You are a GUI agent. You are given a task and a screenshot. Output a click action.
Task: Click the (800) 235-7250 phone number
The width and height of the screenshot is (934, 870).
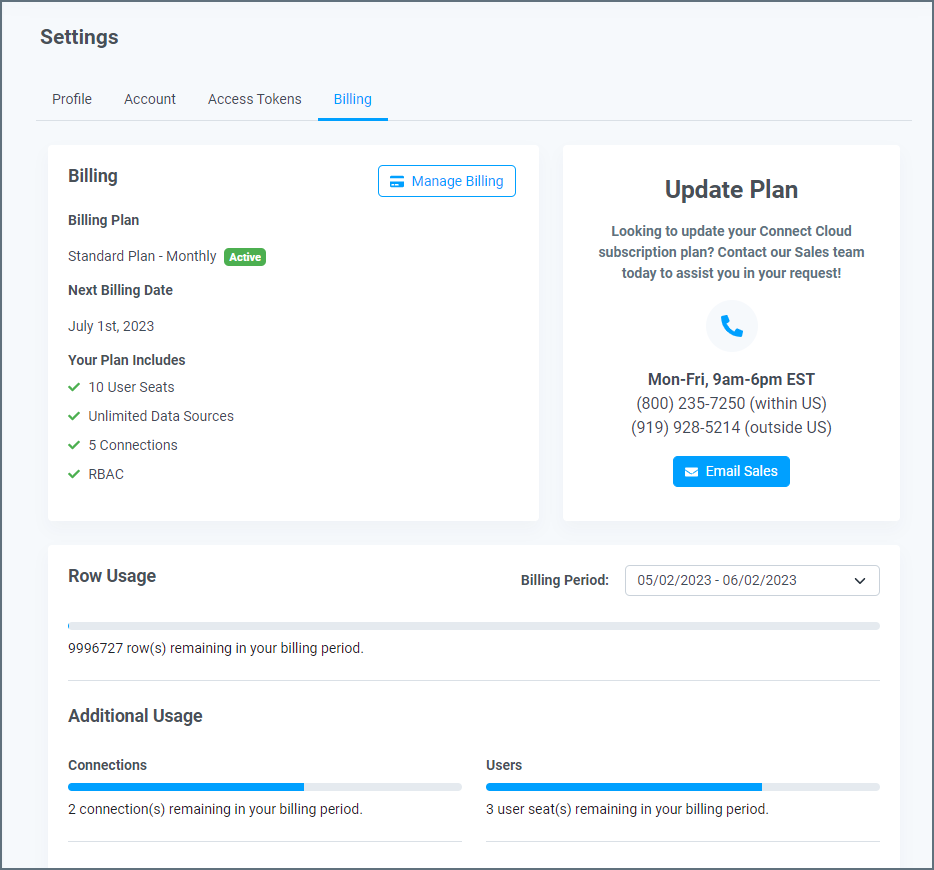690,404
